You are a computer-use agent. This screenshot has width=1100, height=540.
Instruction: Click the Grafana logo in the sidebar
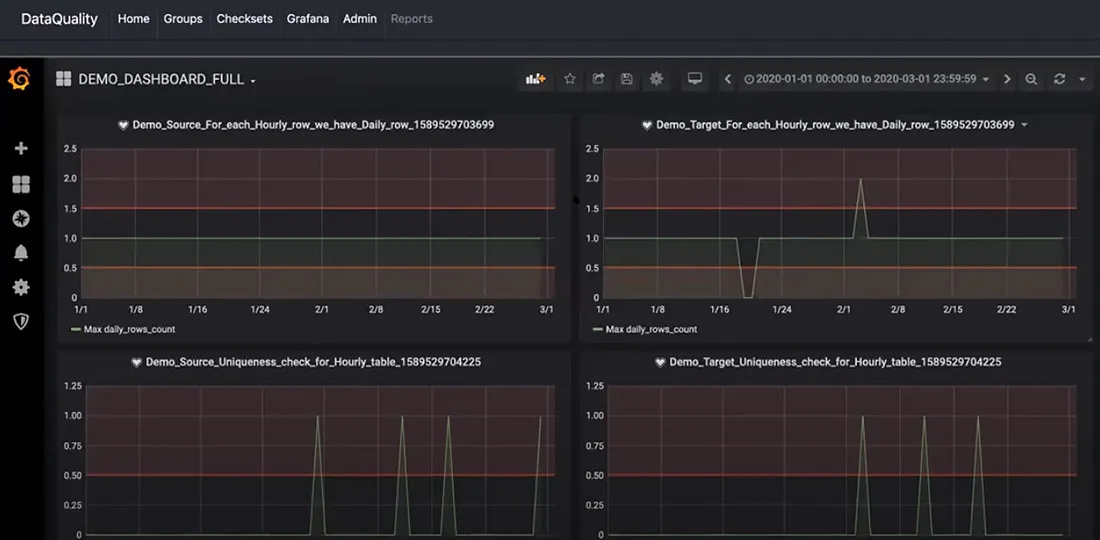point(19,79)
